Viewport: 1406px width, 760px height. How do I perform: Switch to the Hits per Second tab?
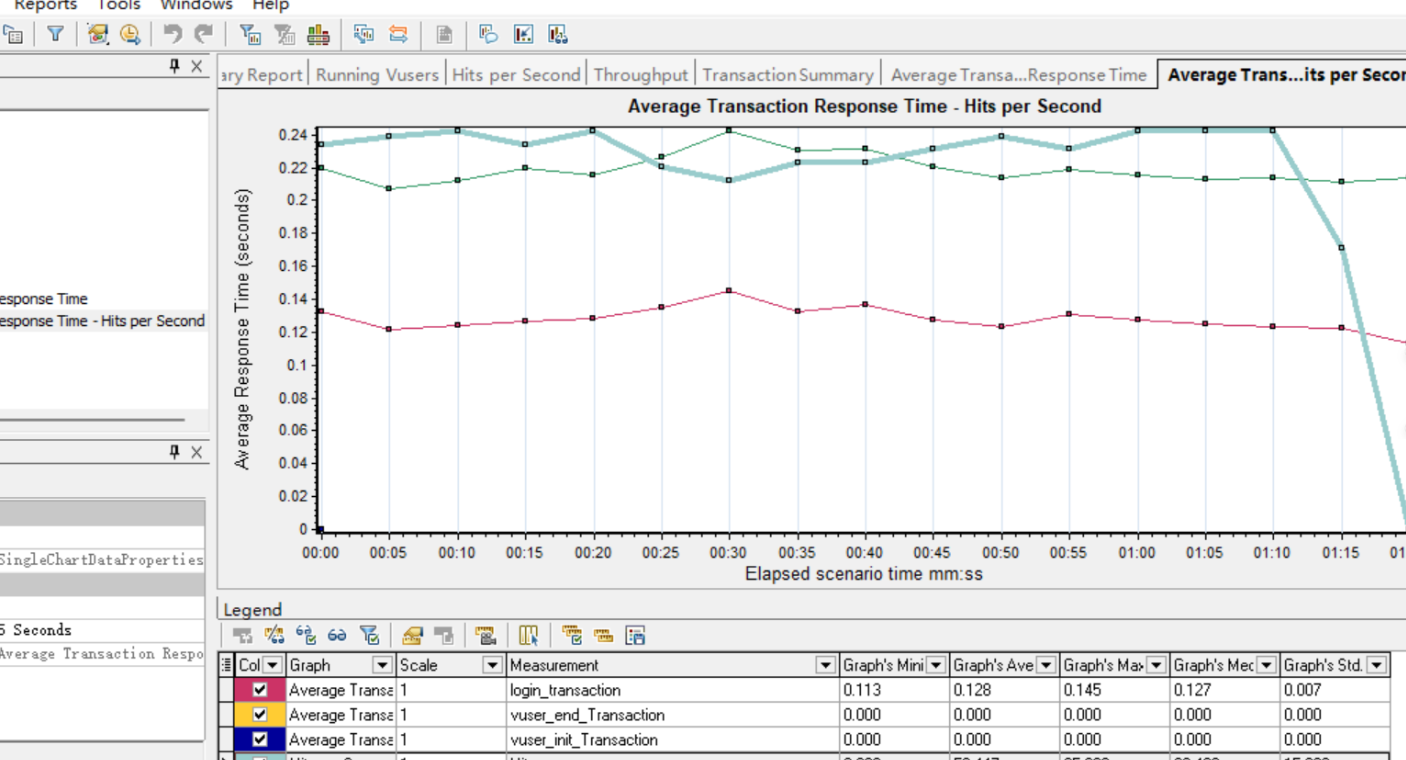[516, 75]
